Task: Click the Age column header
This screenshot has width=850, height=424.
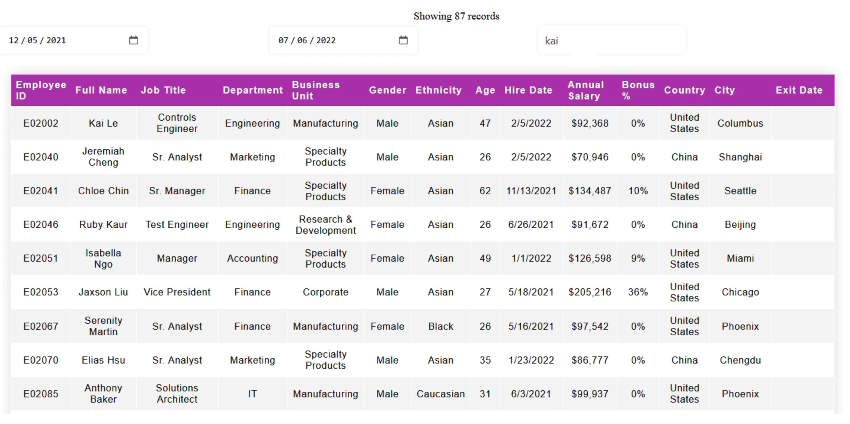Action: click(485, 90)
